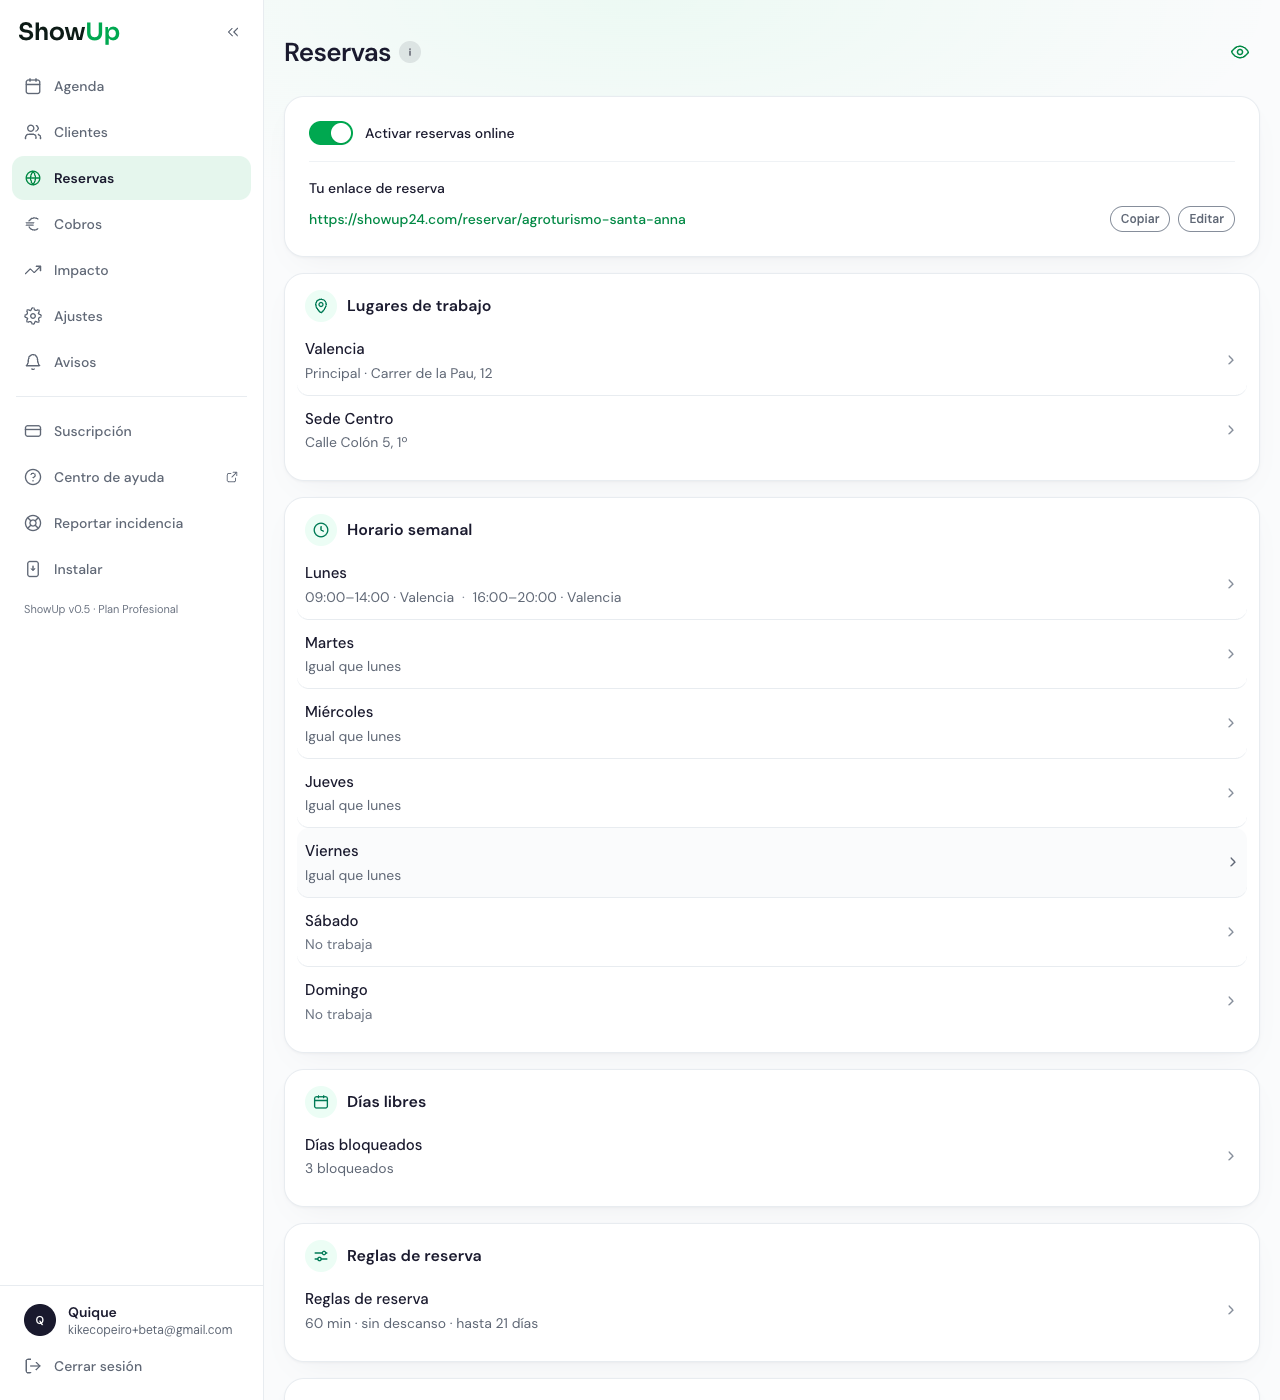The height and width of the screenshot is (1400, 1280).
Task: Toggle the Activar reservas online switch
Action: tap(331, 133)
